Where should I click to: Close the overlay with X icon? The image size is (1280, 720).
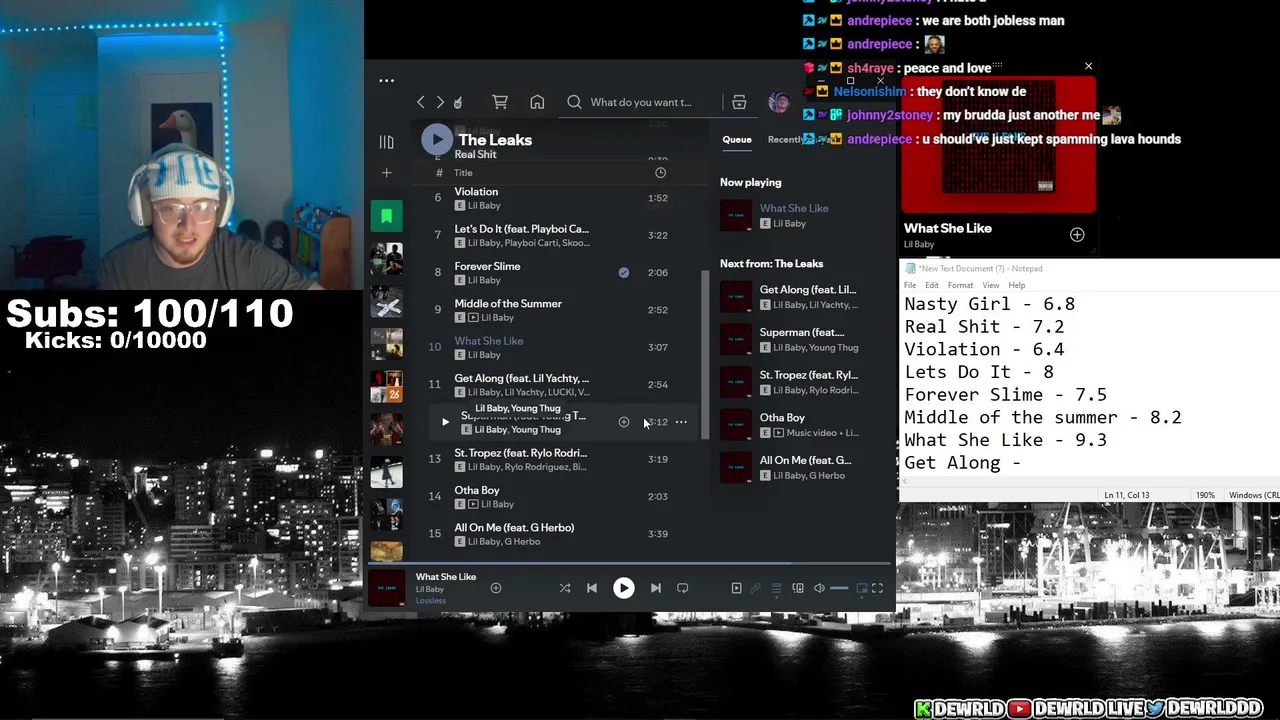(1088, 67)
